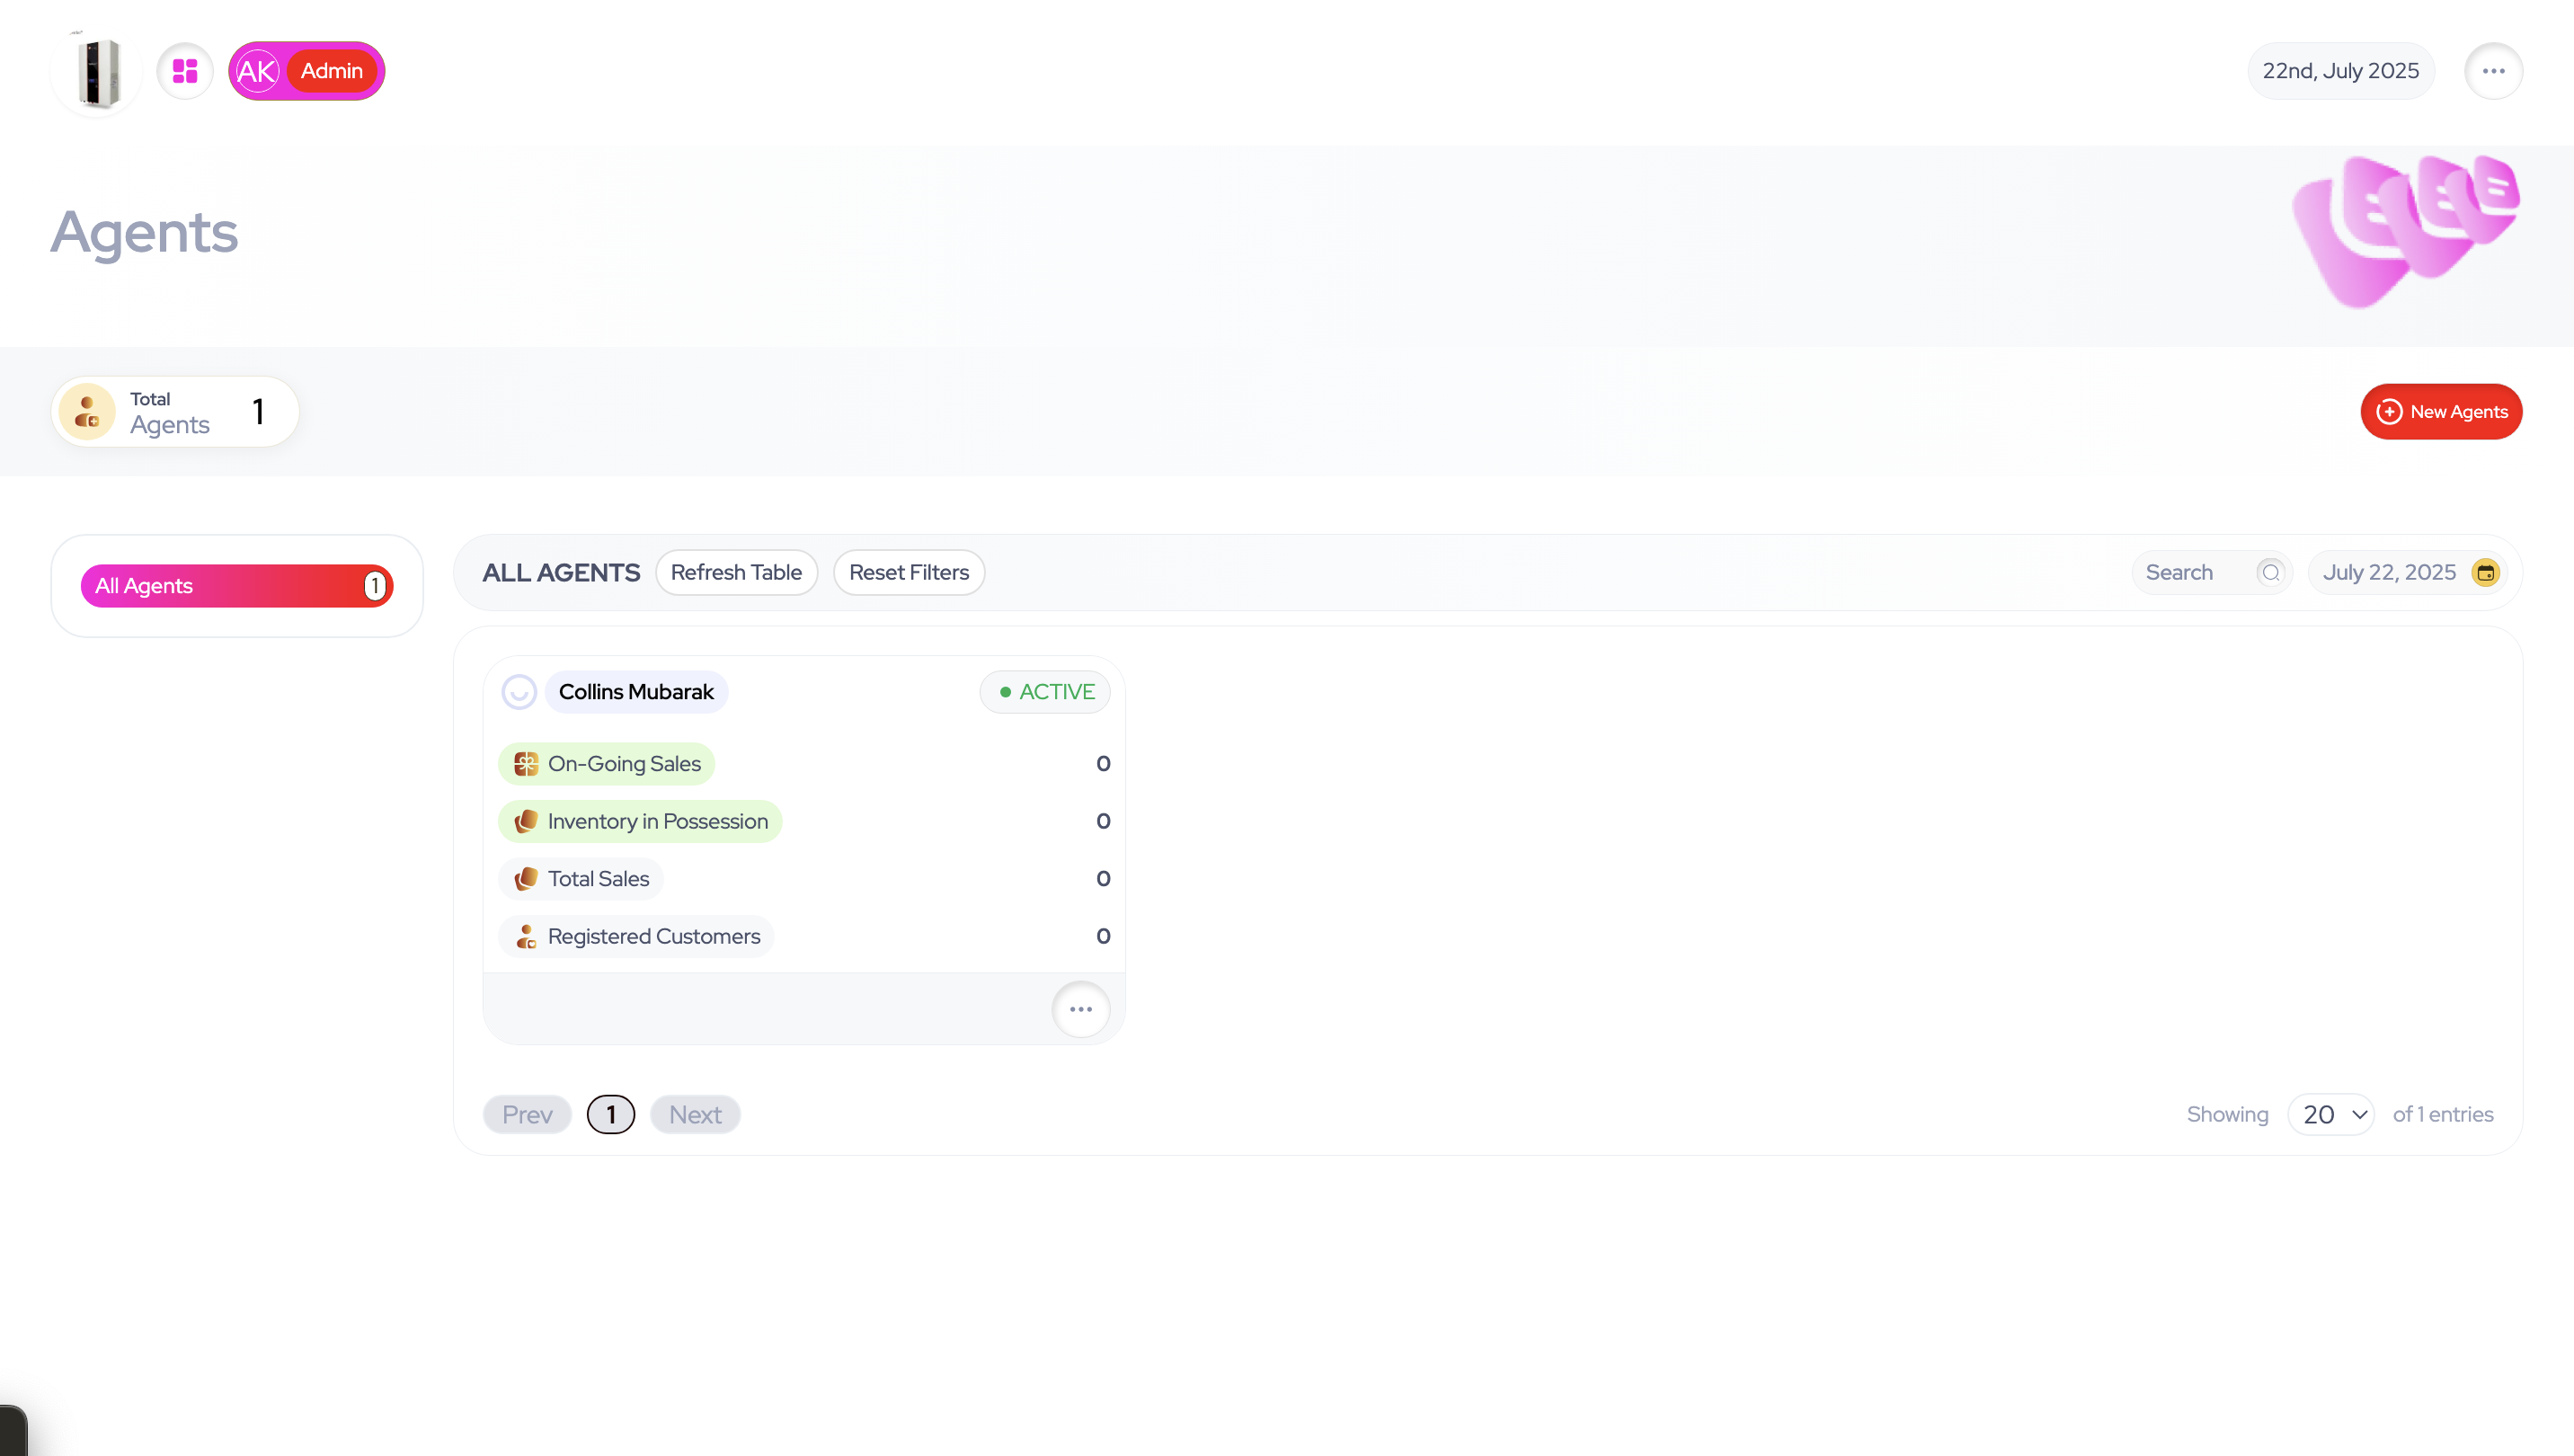
Task: Click the Total Agents icon
Action: (87, 412)
